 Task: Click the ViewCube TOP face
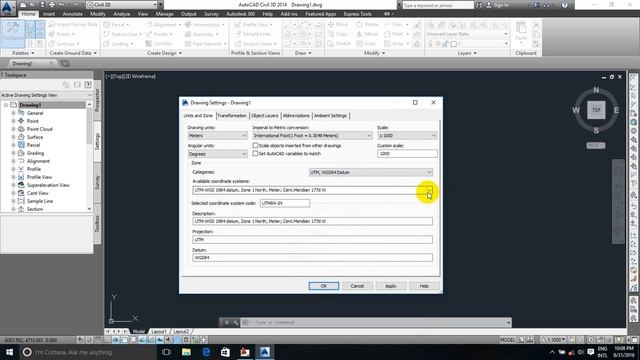coord(596,110)
